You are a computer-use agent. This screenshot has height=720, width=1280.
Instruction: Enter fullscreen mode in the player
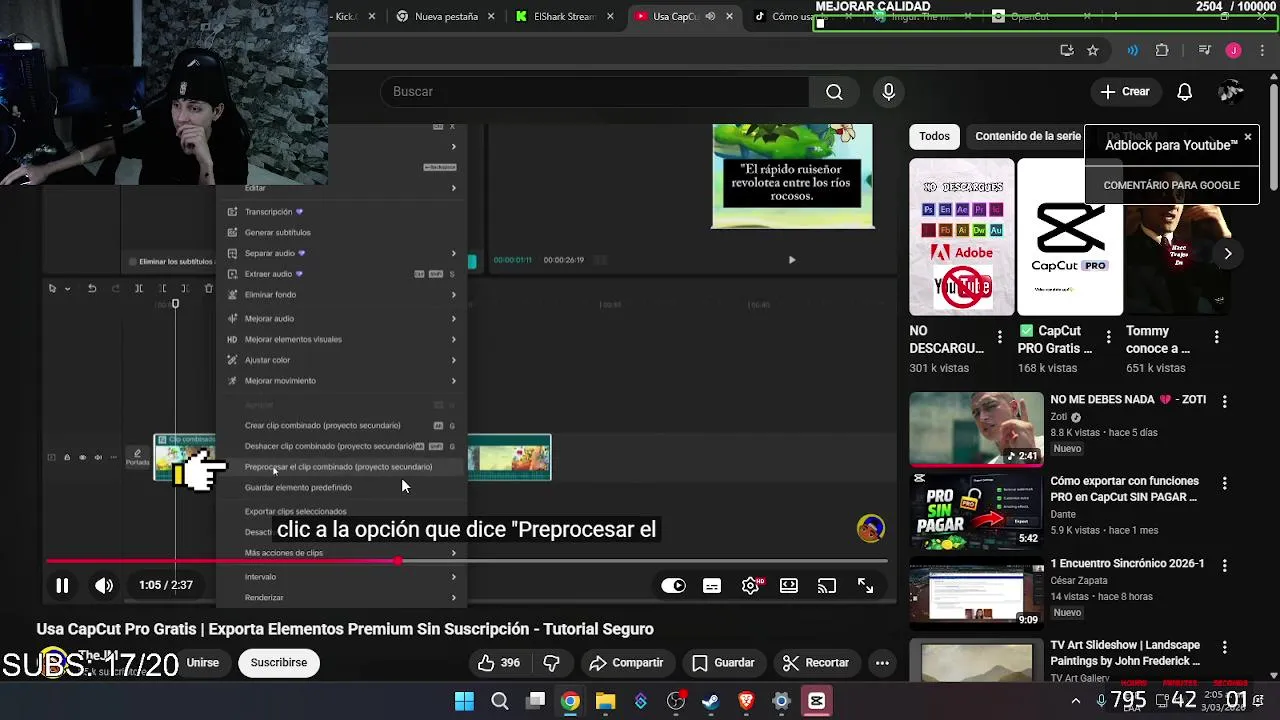pos(866,586)
